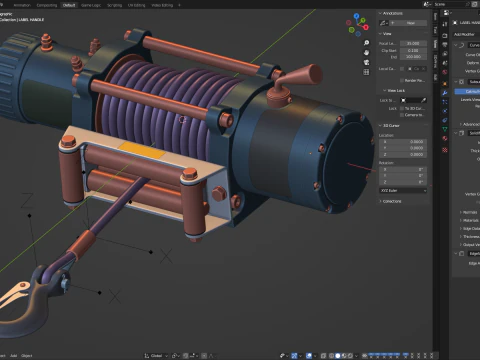
Task: Open the View Layer properties tab icon
Action: (445, 54)
